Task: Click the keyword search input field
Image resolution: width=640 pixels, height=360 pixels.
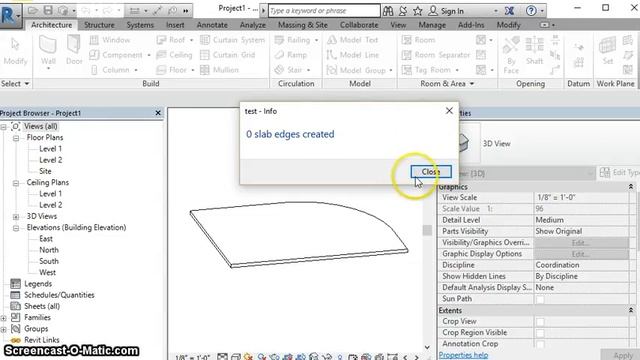Action: coord(324,11)
